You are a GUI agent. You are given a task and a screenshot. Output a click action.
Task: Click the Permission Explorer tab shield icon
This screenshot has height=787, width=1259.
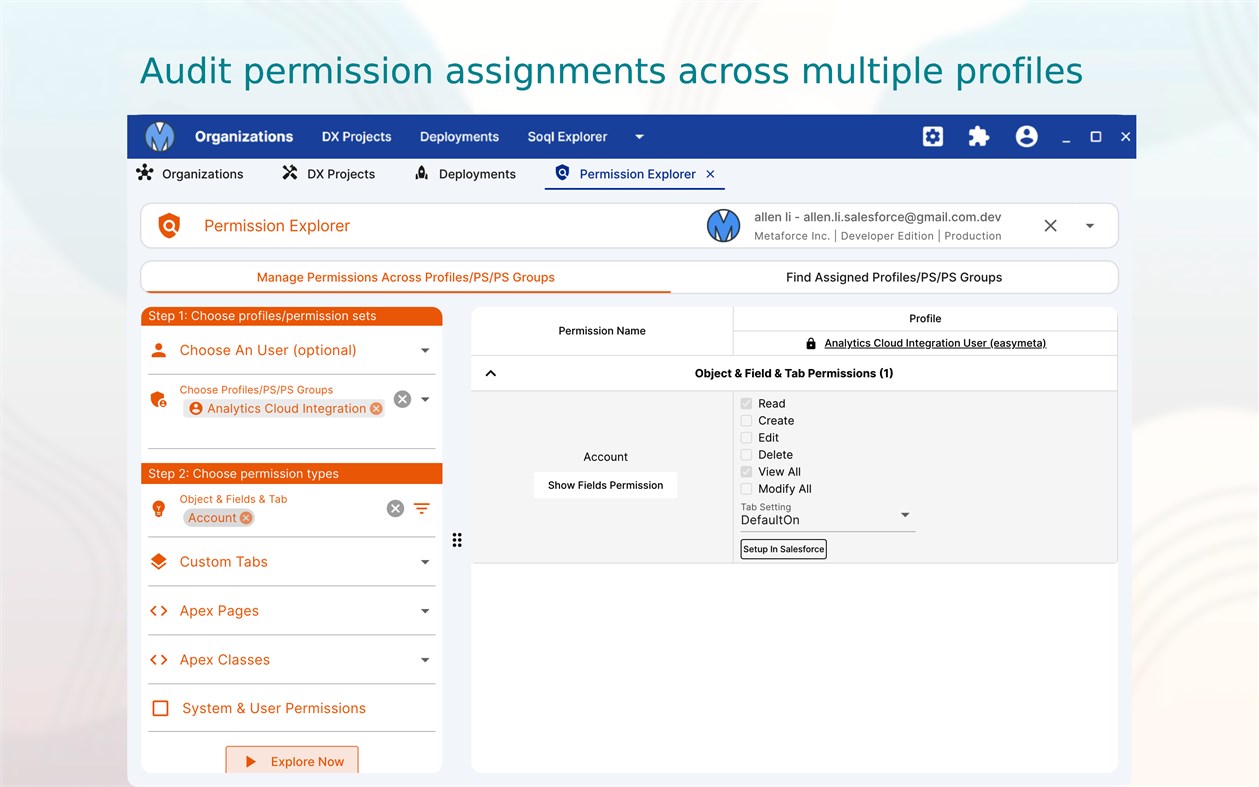[562, 173]
